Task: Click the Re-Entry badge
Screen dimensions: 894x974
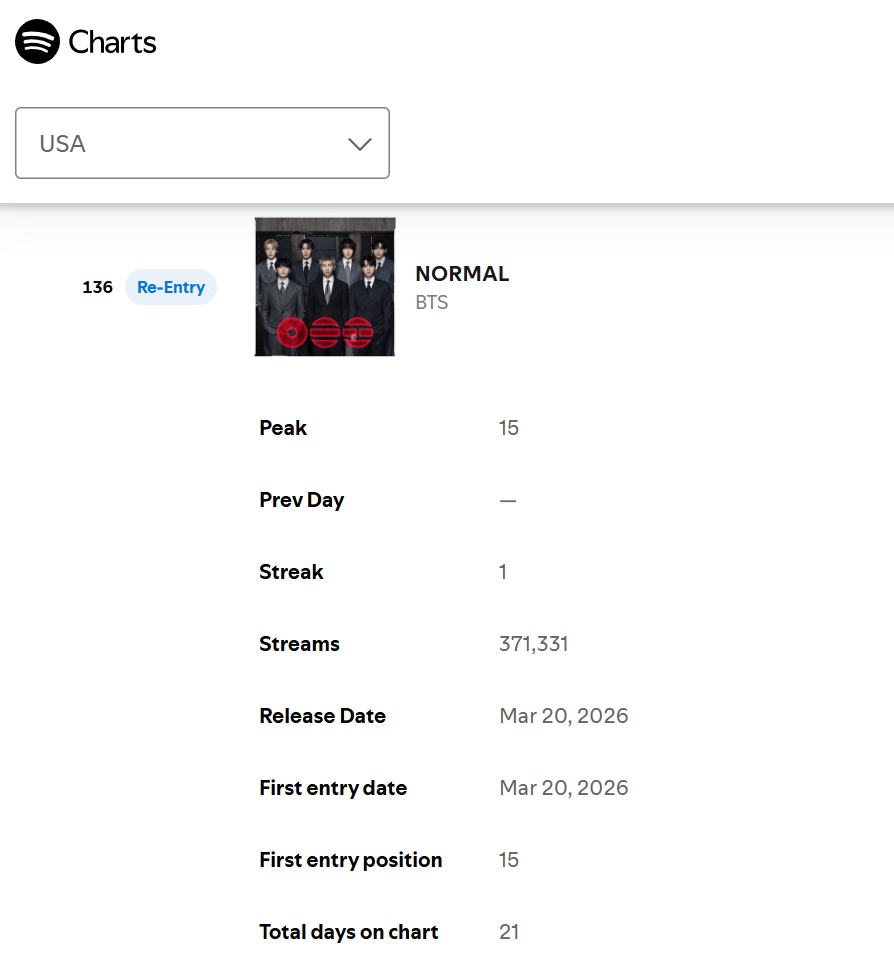Action: (171, 287)
